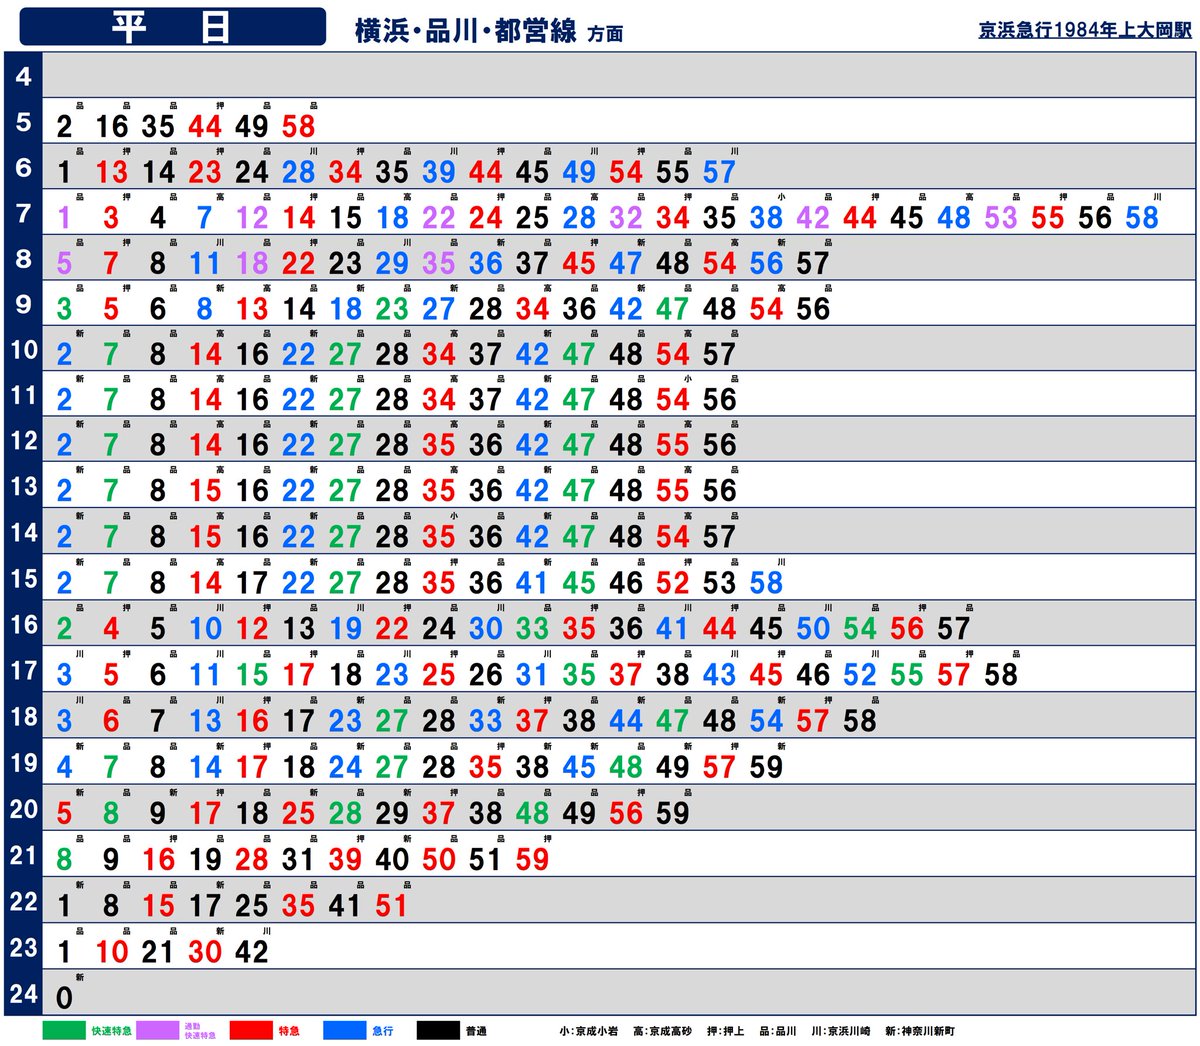Click green 8 departure in the 21 o'clock row
1200x1046 pixels.
(65, 859)
